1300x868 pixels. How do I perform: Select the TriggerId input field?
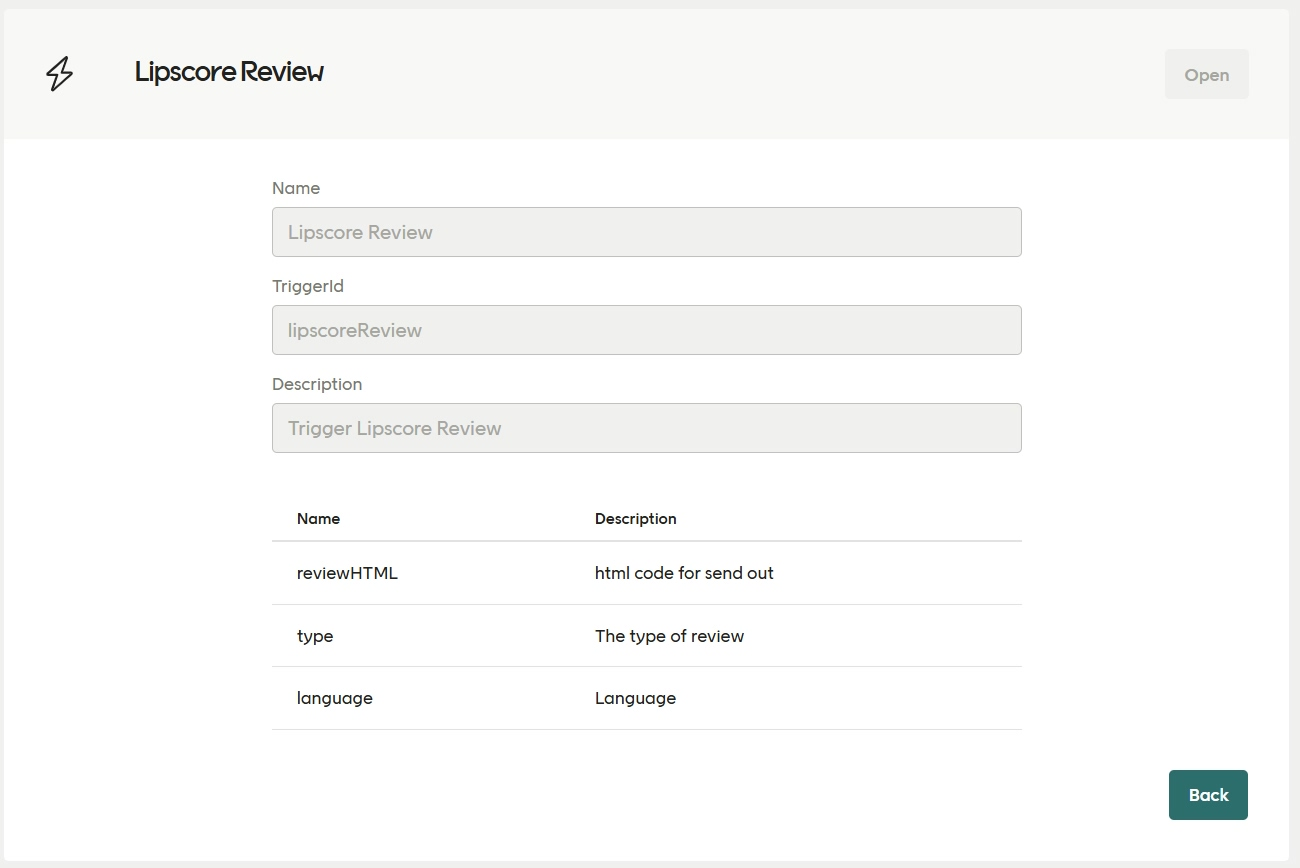647,330
